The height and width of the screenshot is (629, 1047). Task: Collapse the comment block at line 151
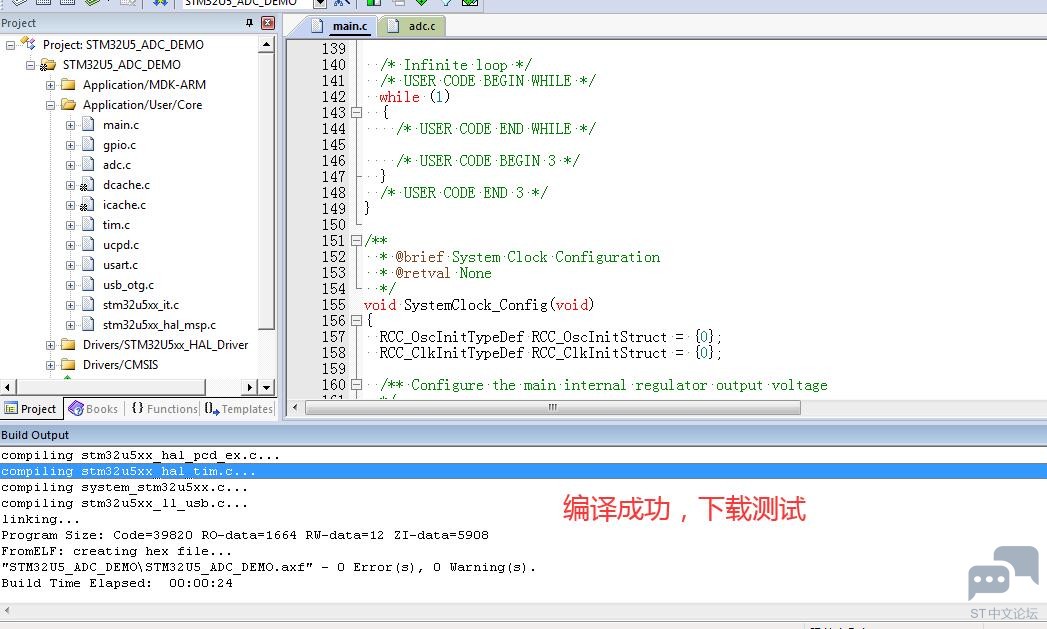click(357, 240)
